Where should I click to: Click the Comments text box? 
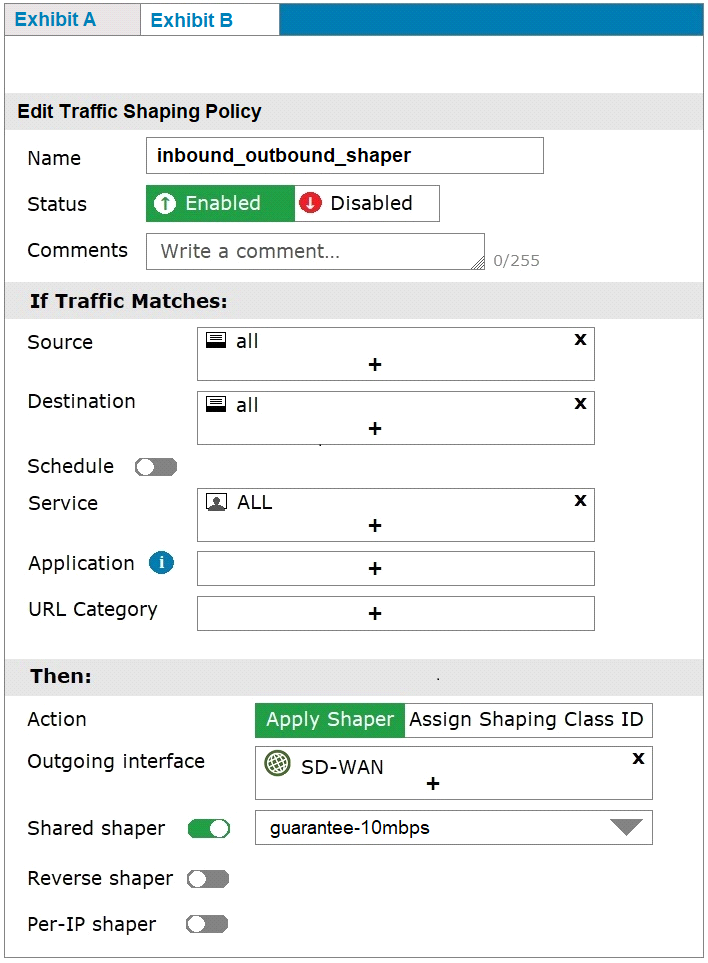(x=315, y=251)
